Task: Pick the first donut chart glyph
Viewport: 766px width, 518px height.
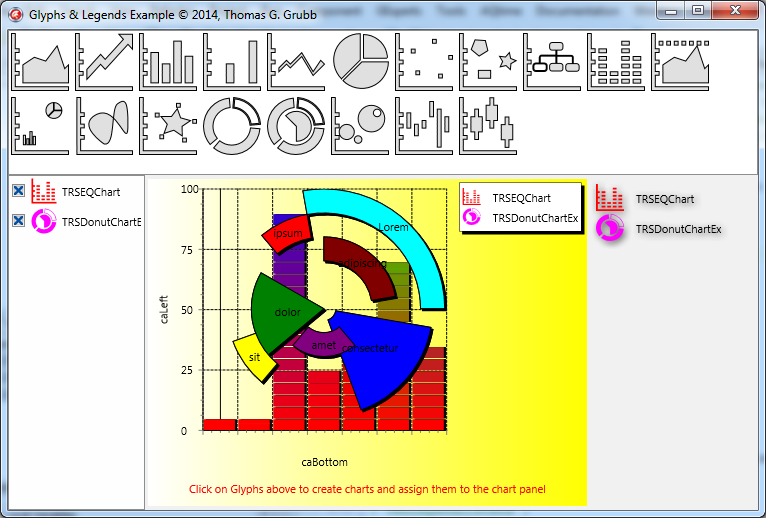Action: pos(232,125)
